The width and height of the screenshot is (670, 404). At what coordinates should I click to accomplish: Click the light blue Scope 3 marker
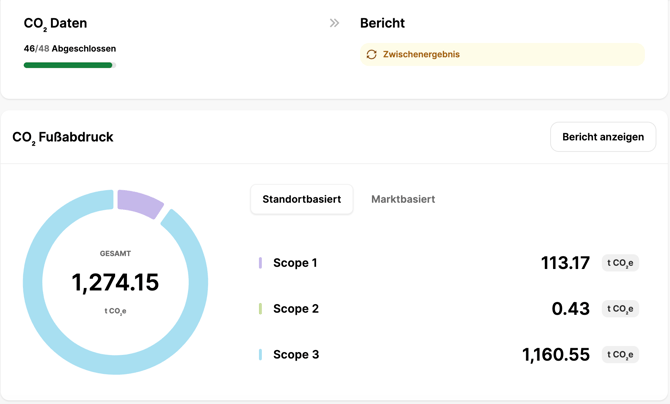pos(261,355)
